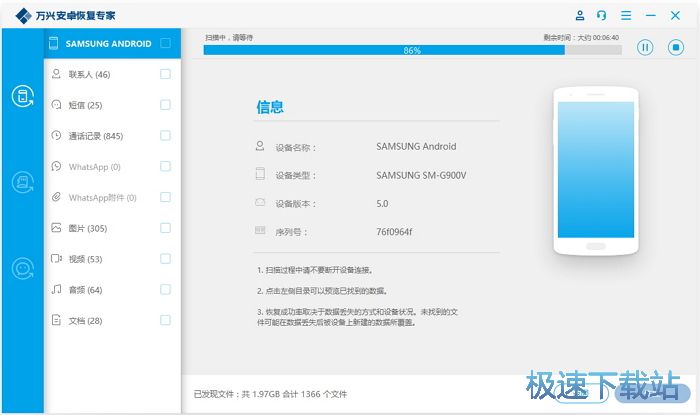700x415 pixels.
Task: Click the phone preview image
Action: pos(596,171)
